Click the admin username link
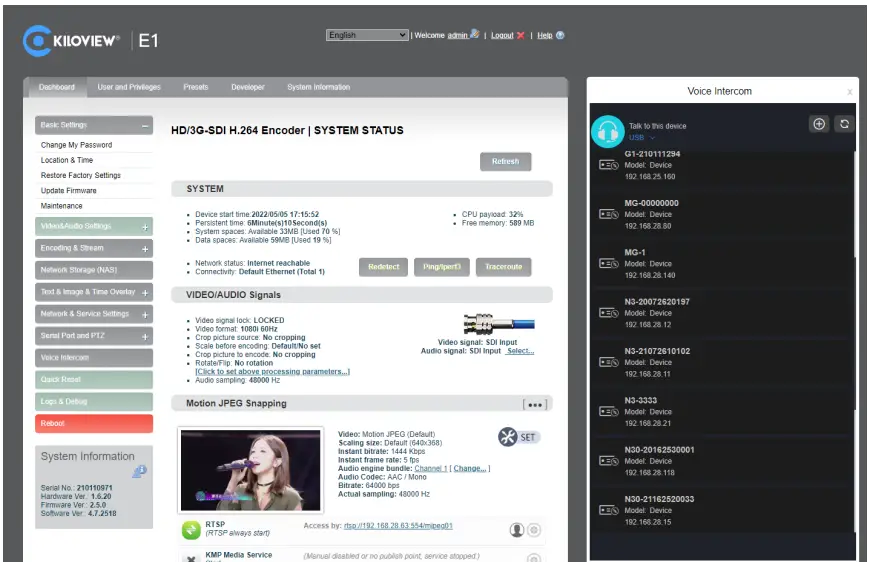 pyautogui.click(x=457, y=35)
